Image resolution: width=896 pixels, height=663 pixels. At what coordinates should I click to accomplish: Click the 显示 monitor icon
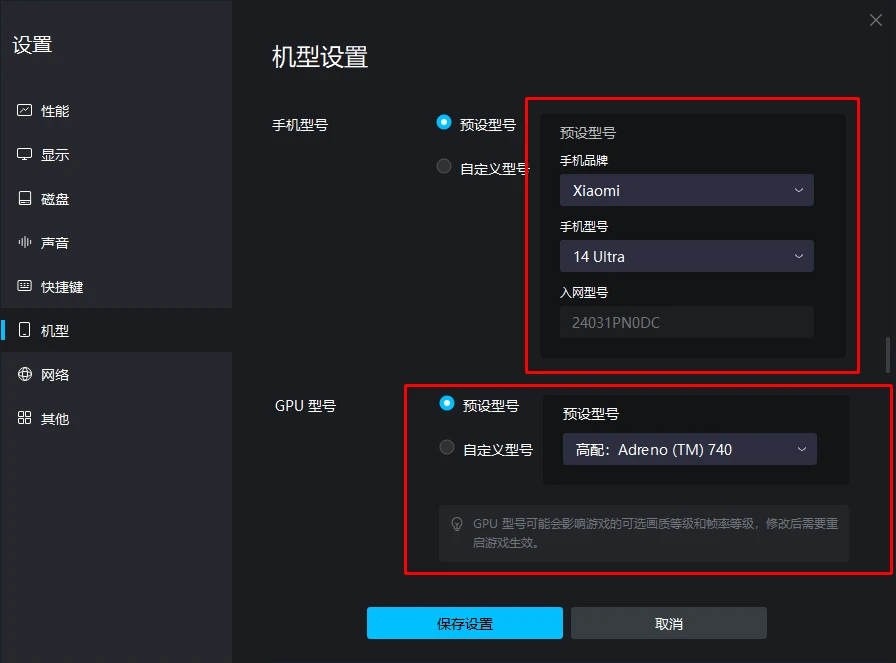25,154
